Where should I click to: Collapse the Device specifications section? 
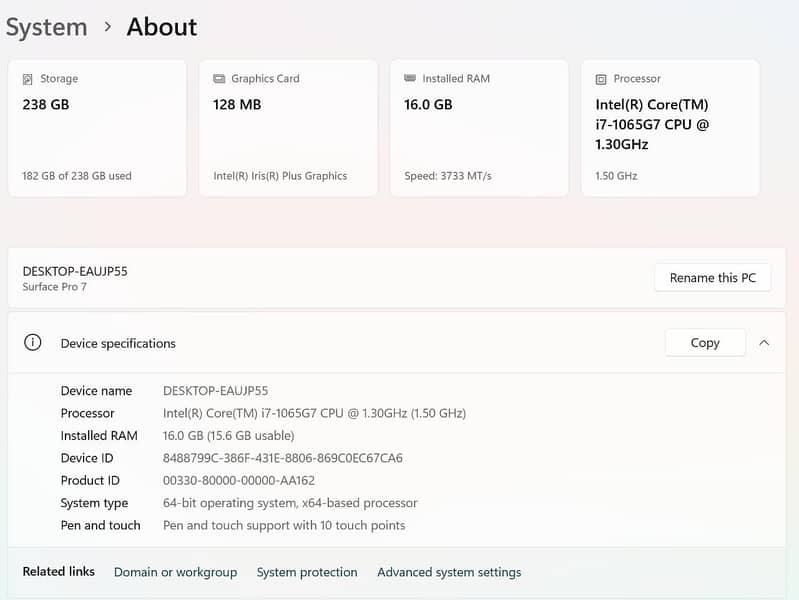click(x=764, y=342)
